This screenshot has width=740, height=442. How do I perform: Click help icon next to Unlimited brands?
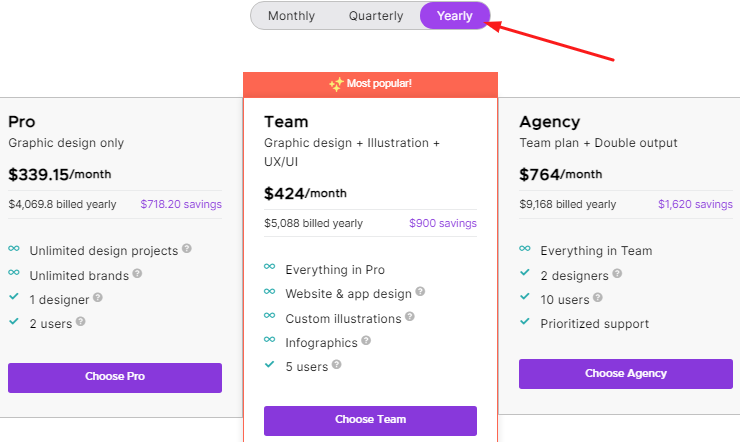137,273
